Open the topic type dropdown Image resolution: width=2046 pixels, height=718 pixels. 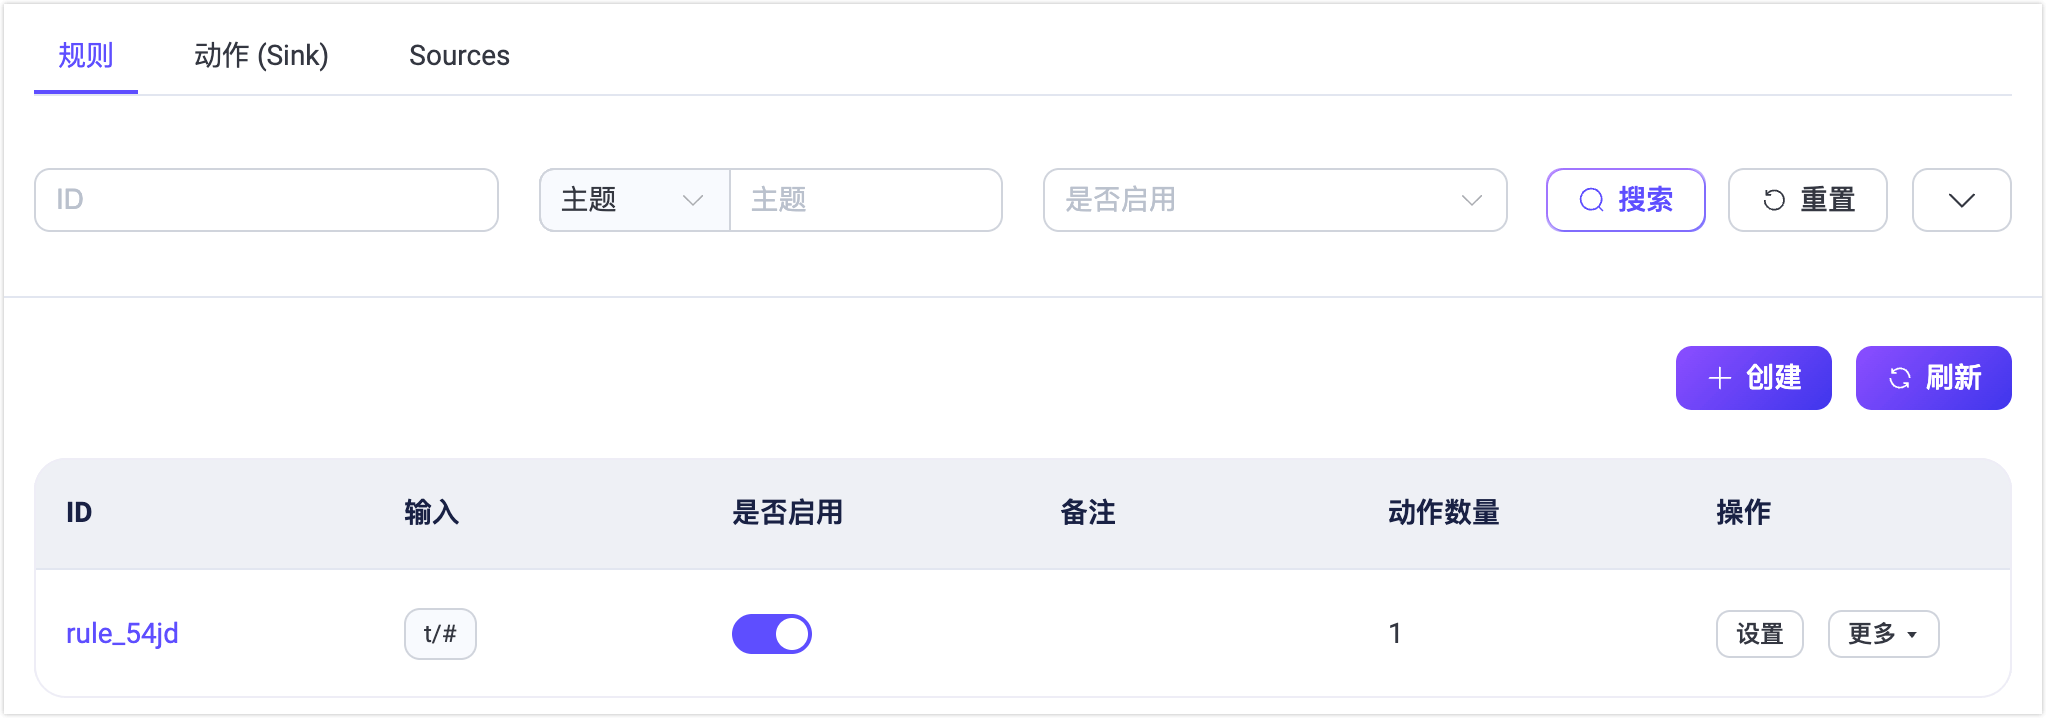(634, 200)
